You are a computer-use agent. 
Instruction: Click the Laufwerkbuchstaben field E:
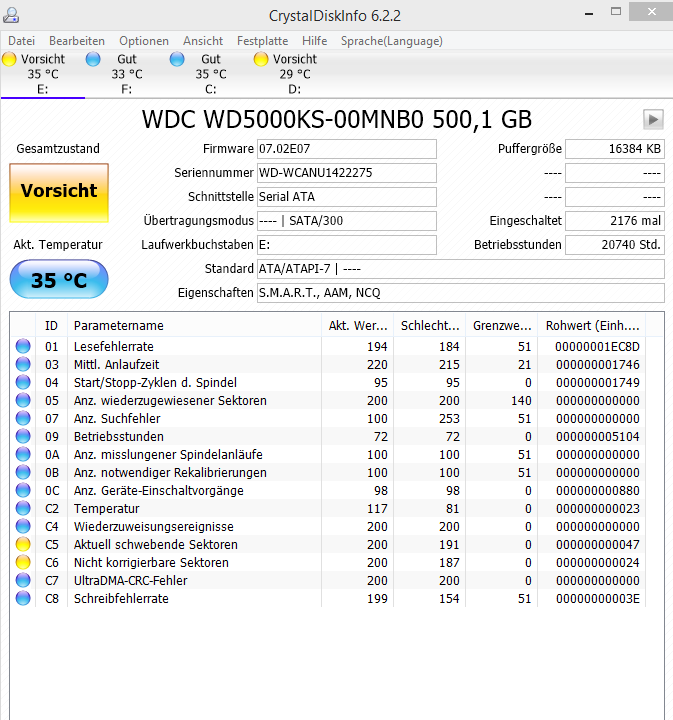click(347, 245)
